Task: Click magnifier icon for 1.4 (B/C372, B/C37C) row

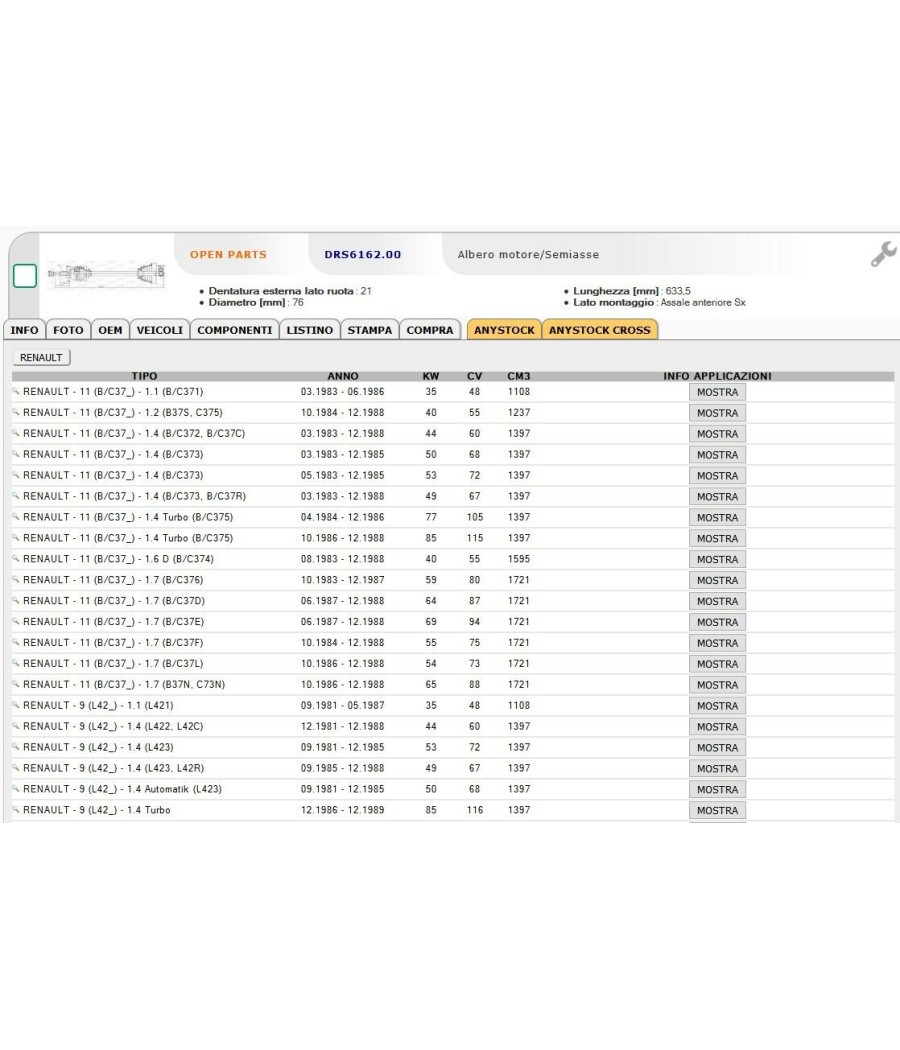Action: coord(15,433)
